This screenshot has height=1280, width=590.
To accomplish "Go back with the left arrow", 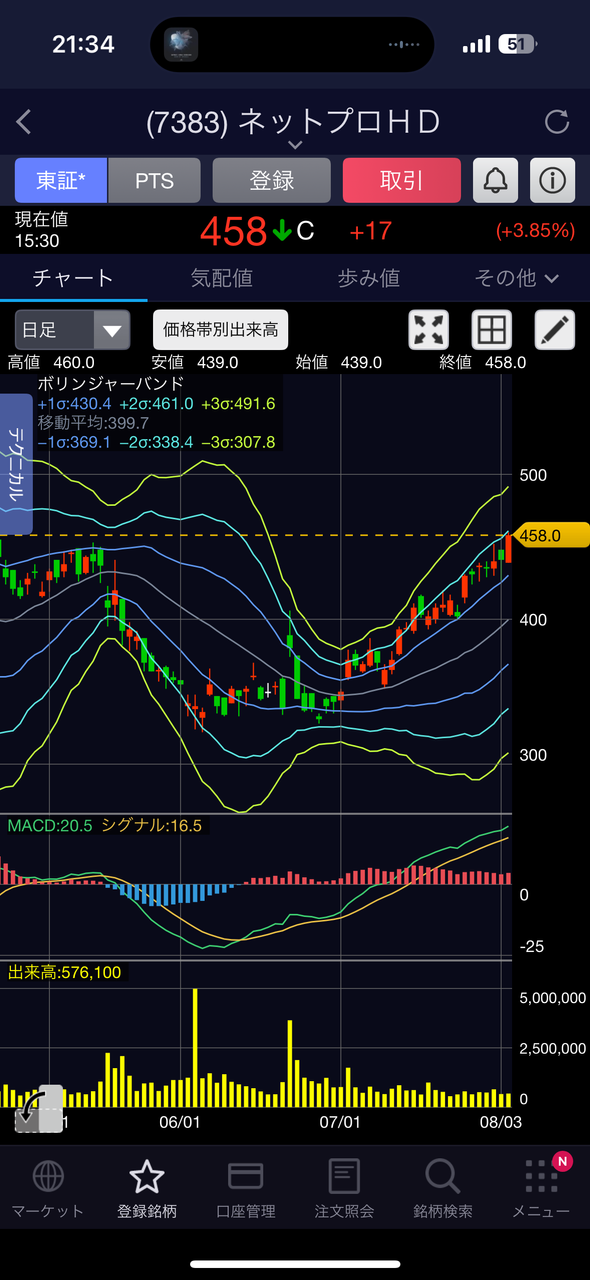I will tap(25, 122).
